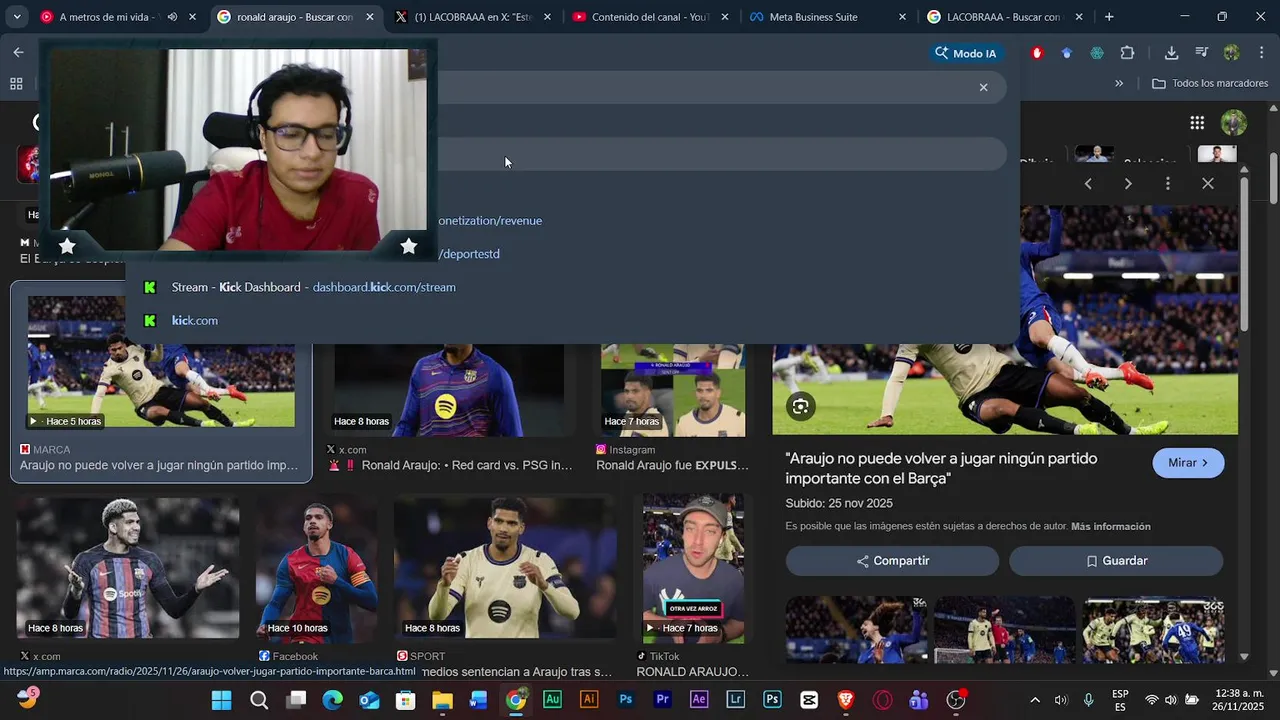Open Windows Start menu
Viewport: 1280px width, 720px height.
tap(222, 700)
